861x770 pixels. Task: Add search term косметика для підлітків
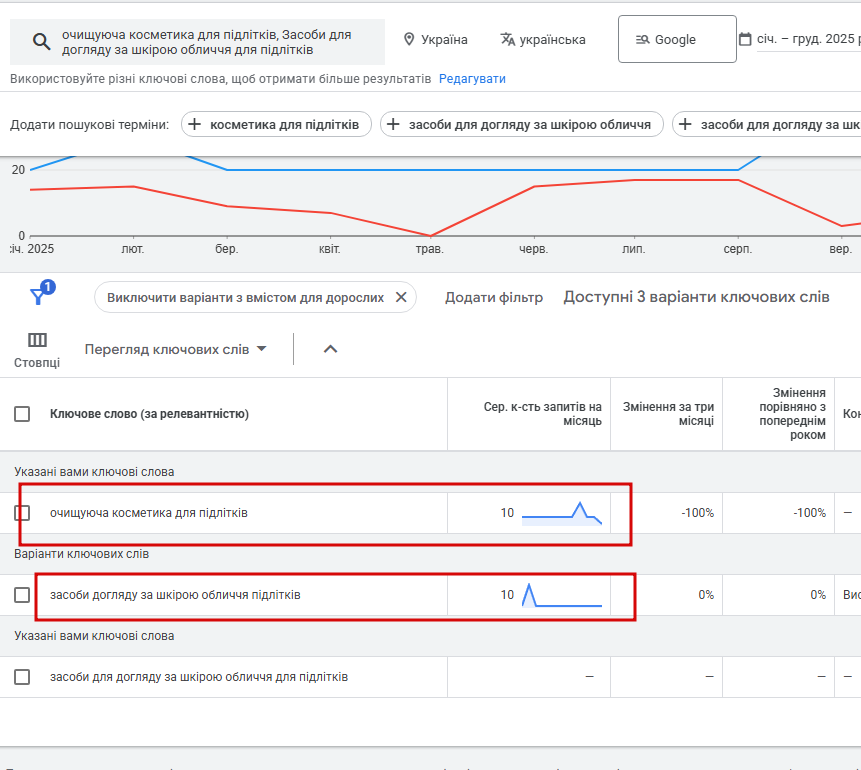[277, 124]
